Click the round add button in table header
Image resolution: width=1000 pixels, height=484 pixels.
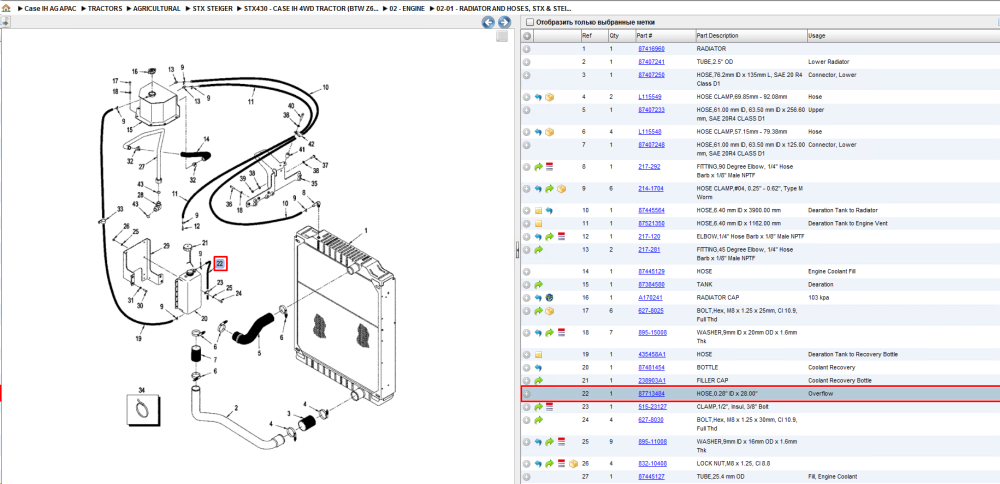pos(527,36)
